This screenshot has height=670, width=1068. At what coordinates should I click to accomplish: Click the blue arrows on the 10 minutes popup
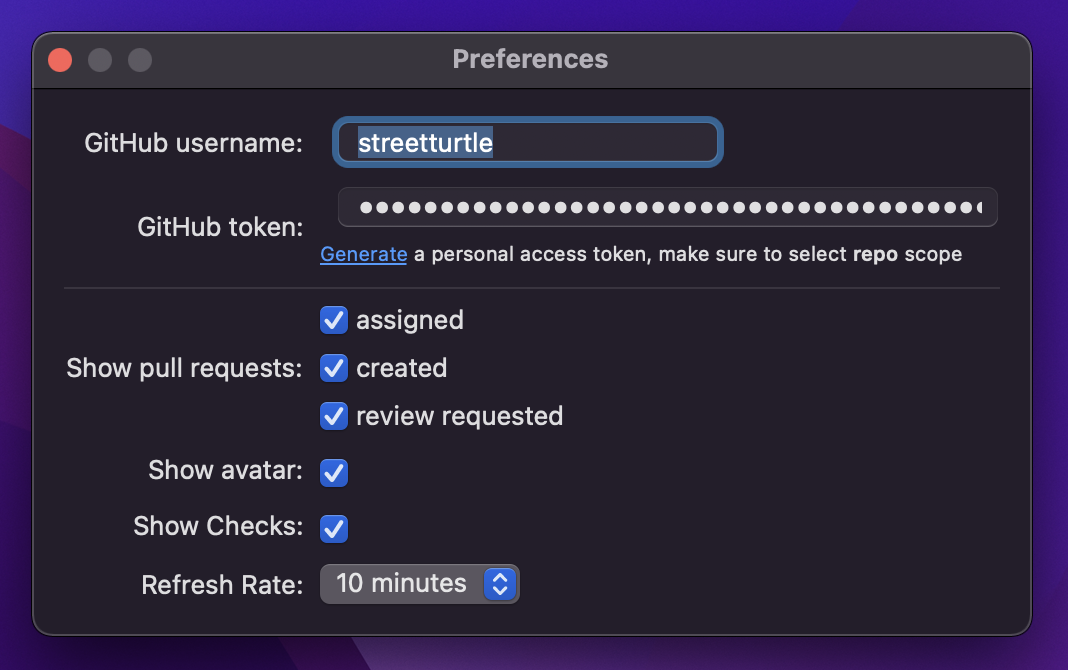499,584
